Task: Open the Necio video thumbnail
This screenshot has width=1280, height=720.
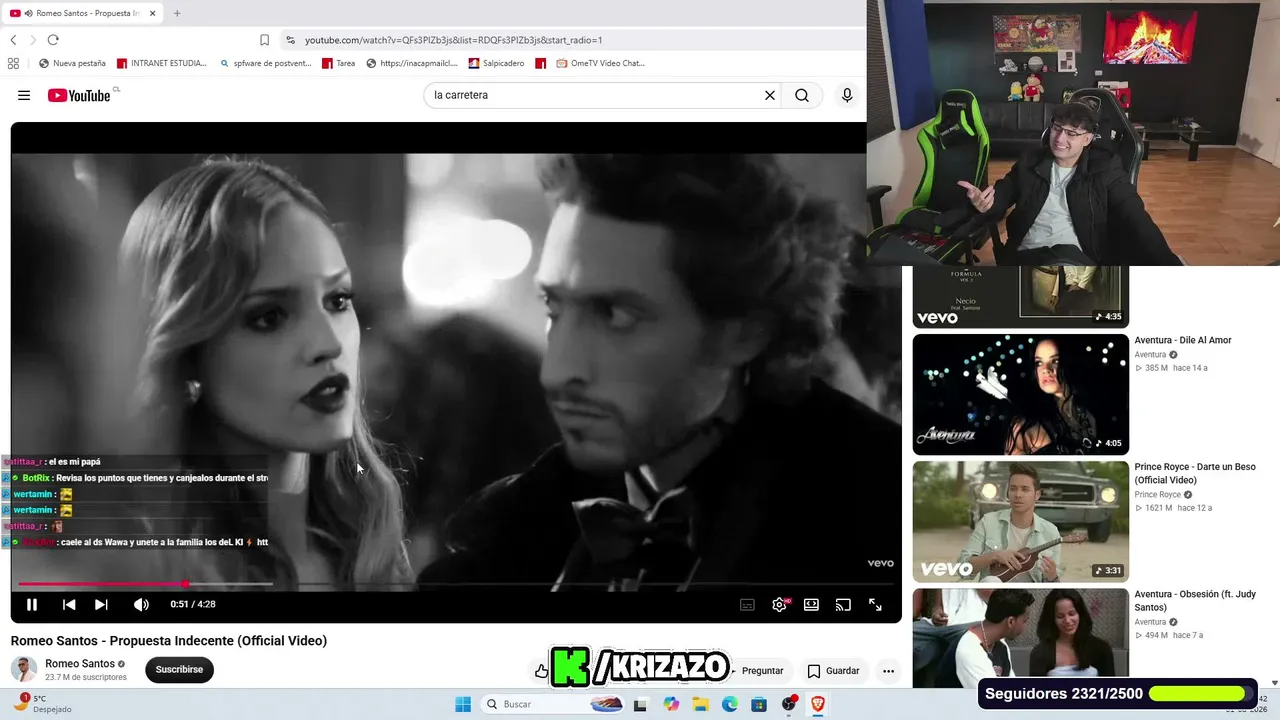Action: click(x=1020, y=297)
